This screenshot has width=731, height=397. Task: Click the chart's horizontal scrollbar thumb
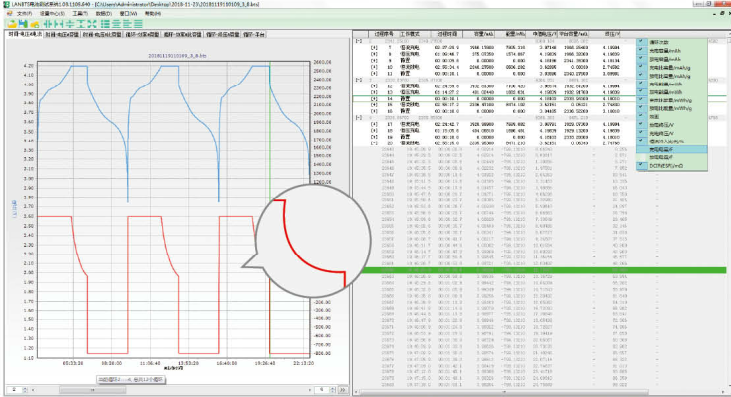tap(92, 390)
